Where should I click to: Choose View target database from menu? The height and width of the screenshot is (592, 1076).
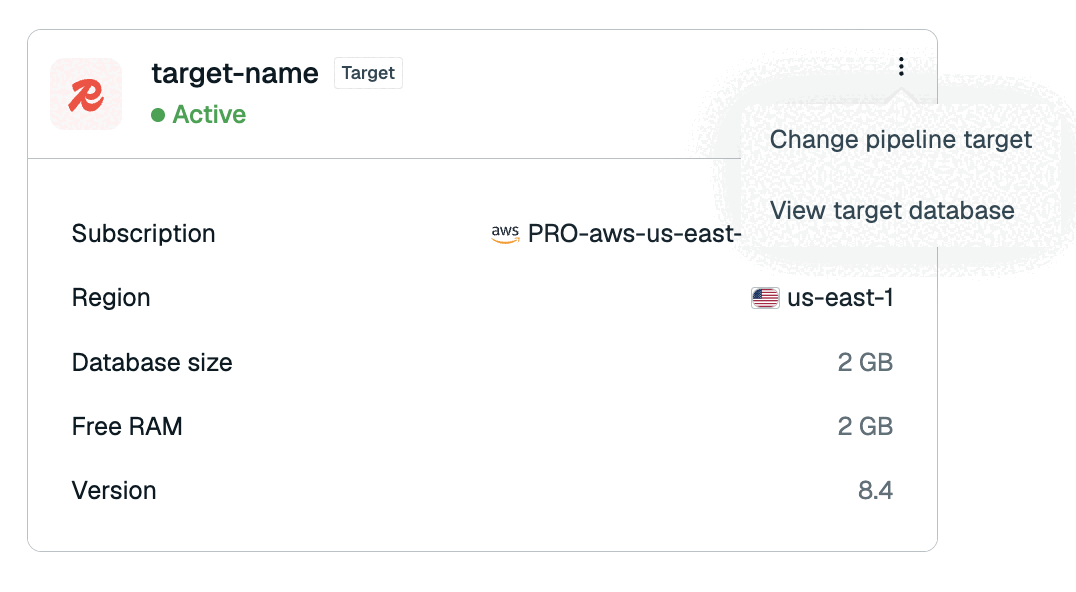[892, 210]
